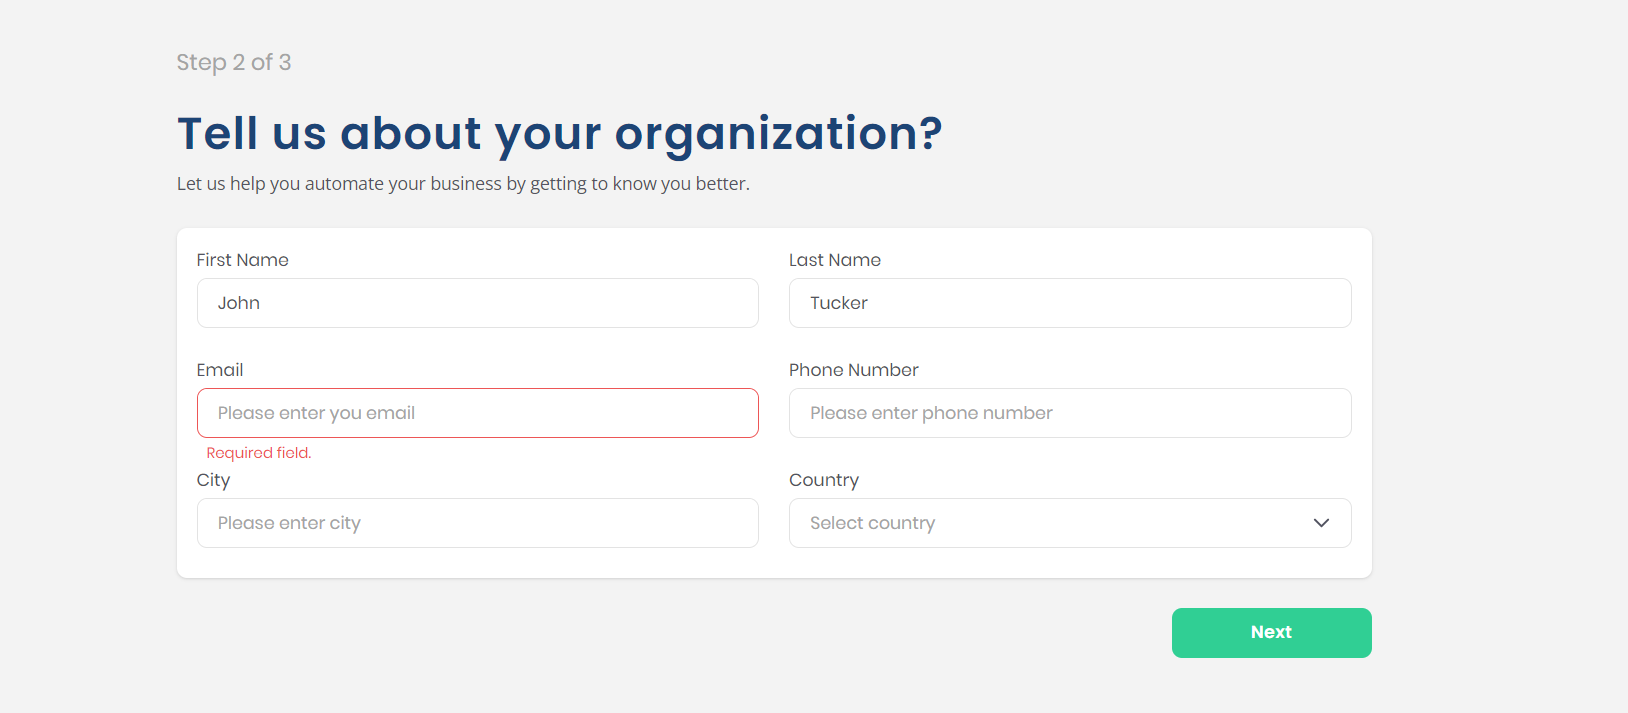Click the 'Step 2 of 3' indicator
The width and height of the screenshot is (1628, 713).
point(234,62)
